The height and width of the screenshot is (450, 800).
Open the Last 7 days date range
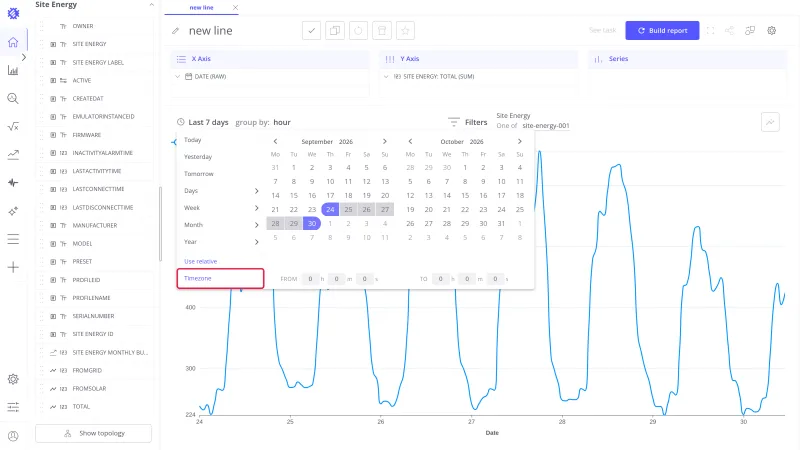tap(208, 122)
